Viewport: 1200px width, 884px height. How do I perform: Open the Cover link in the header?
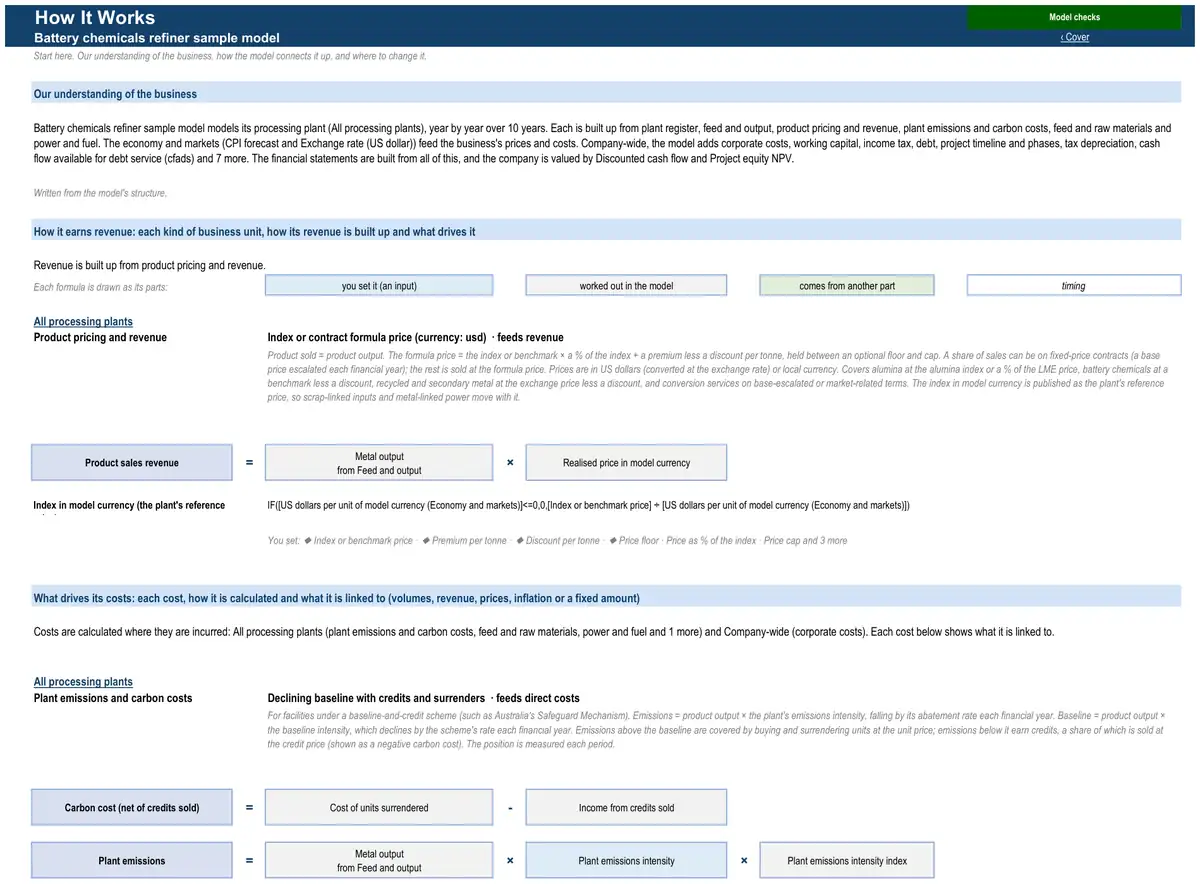[1075, 37]
